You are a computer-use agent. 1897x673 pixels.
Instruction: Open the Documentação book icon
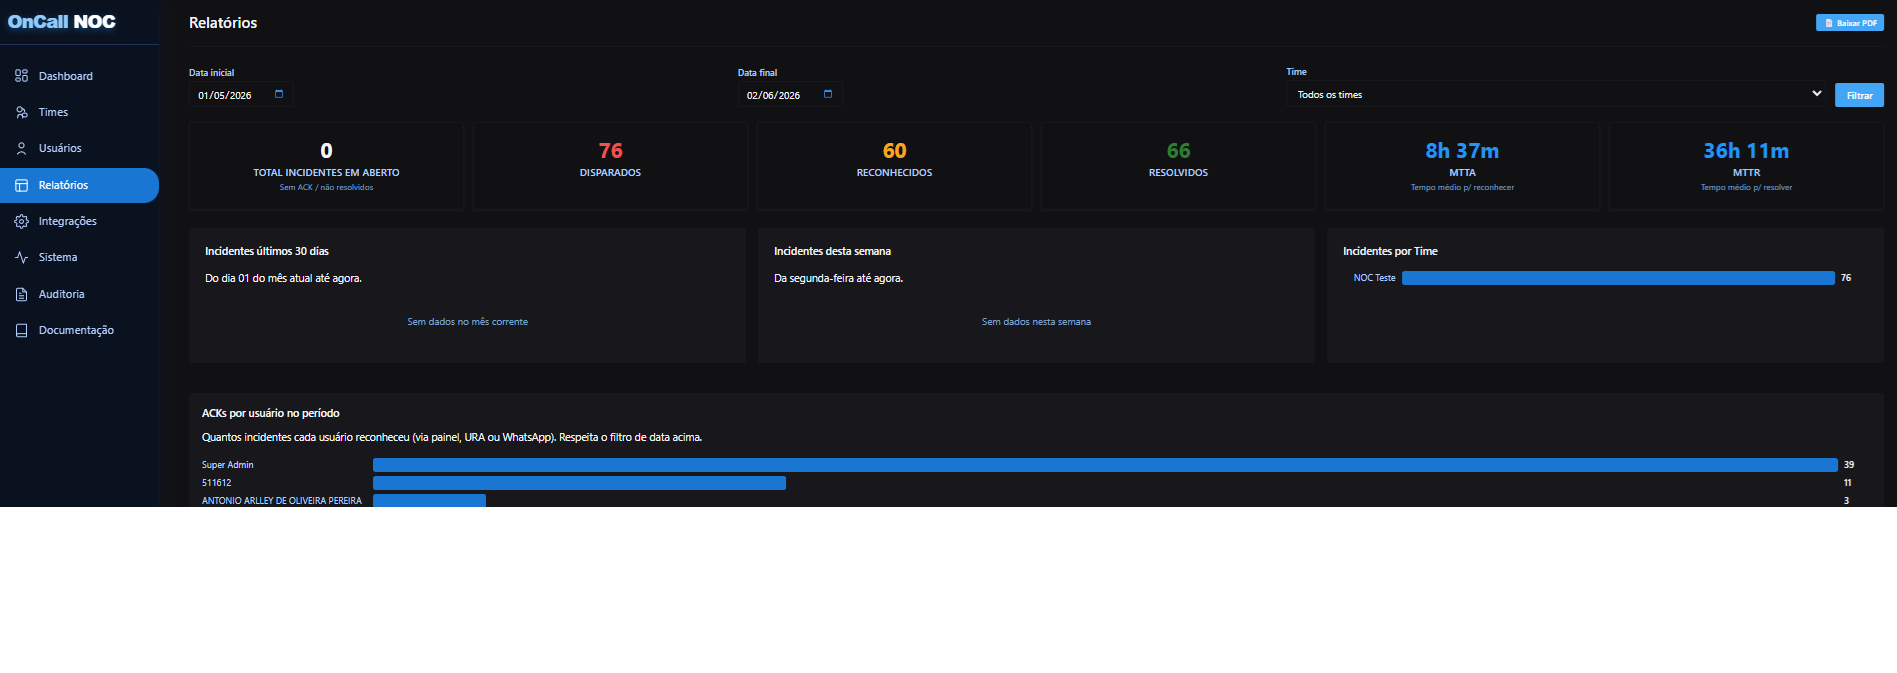coord(21,330)
